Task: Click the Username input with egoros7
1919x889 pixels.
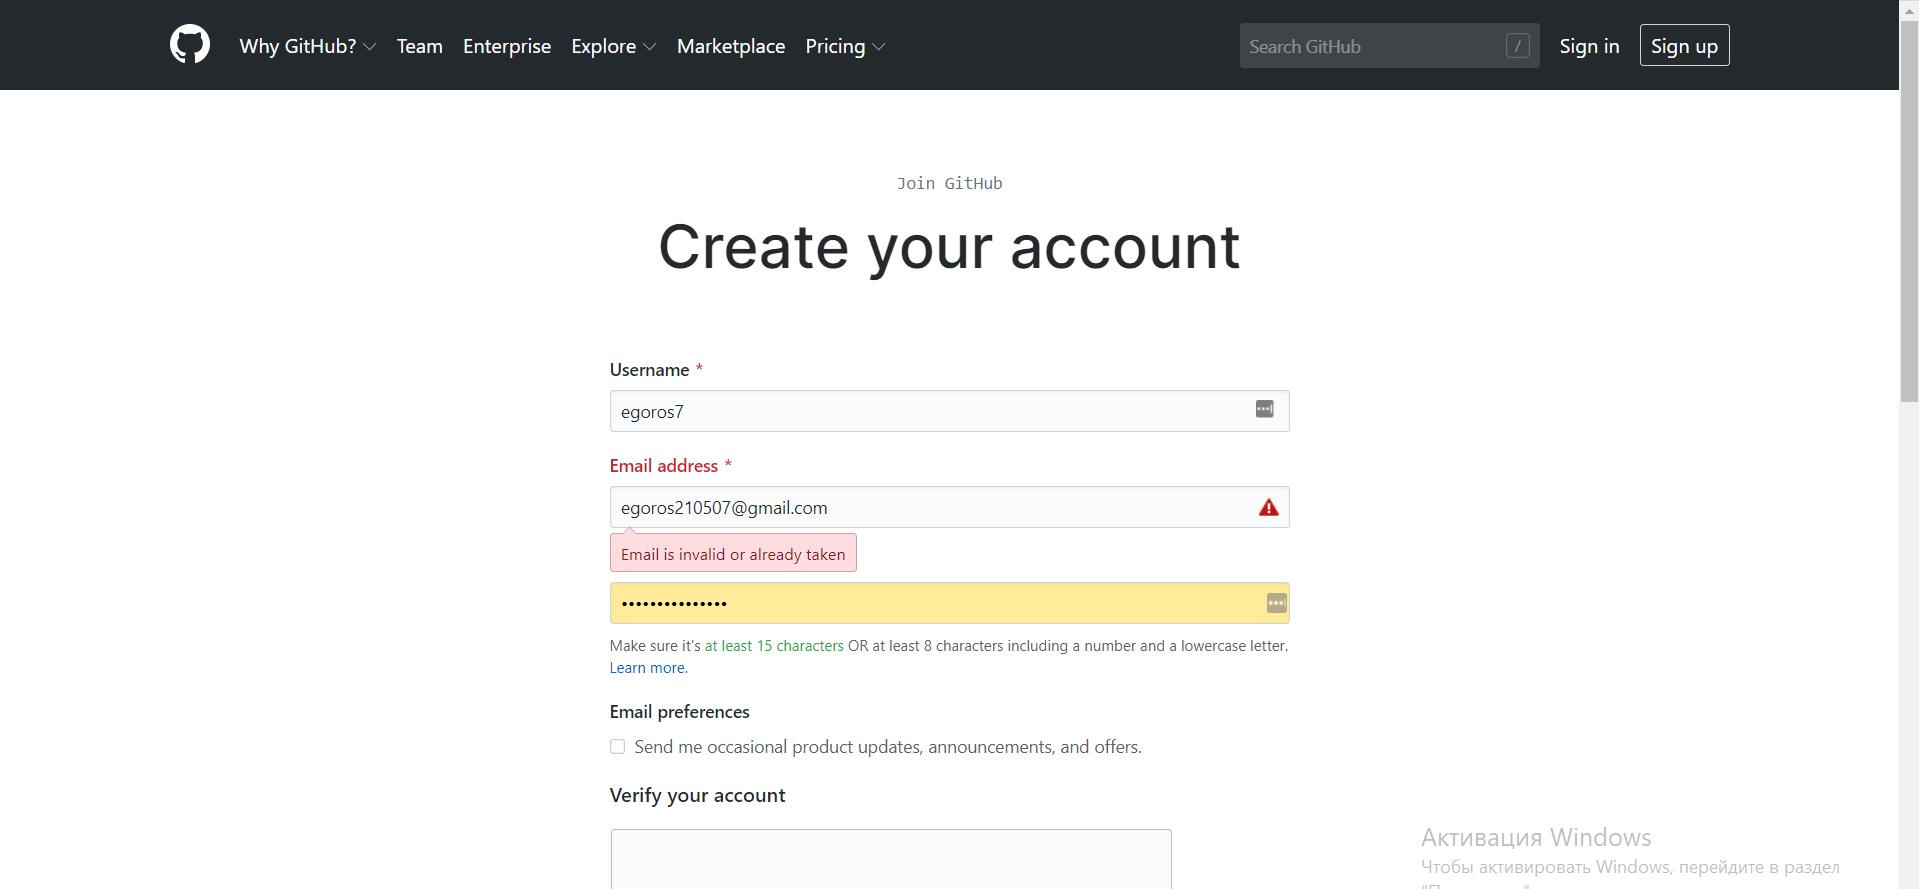Action: click(949, 411)
